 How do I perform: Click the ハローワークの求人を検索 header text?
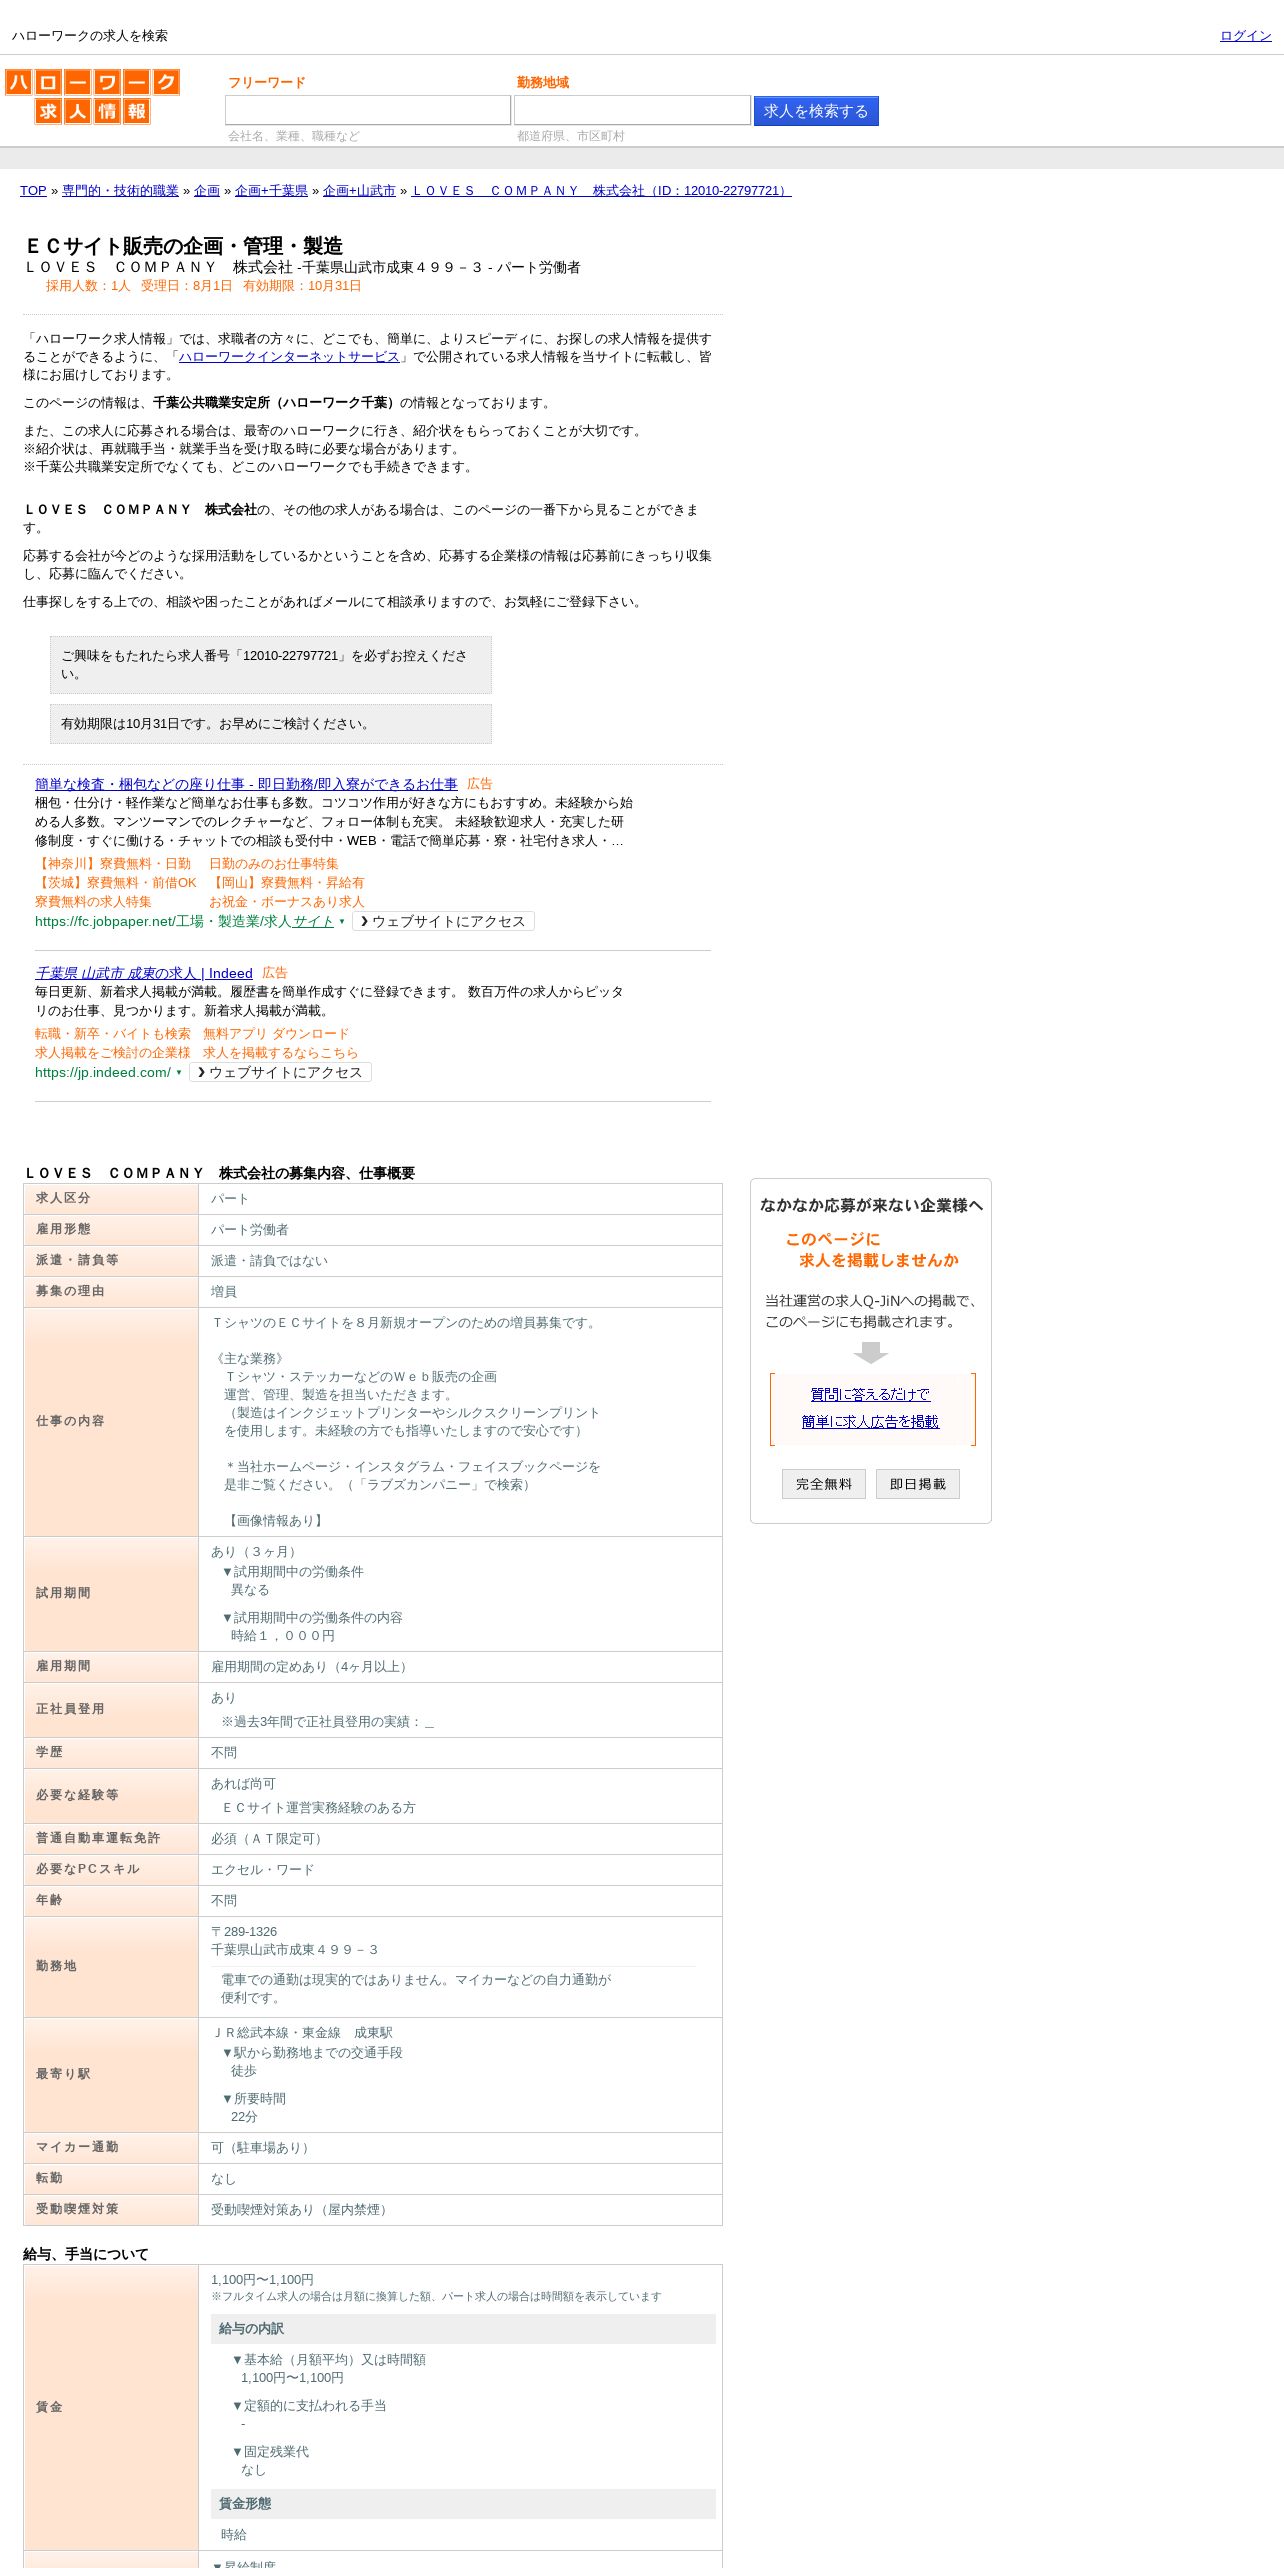[x=90, y=36]
